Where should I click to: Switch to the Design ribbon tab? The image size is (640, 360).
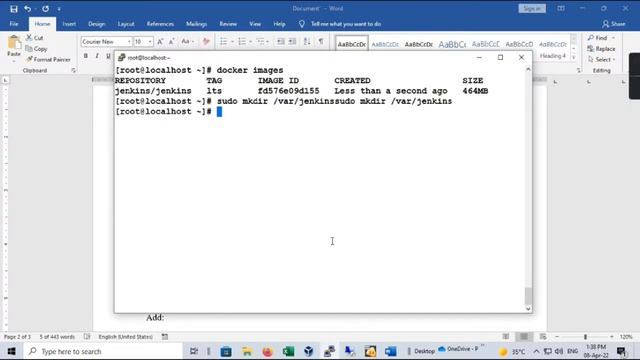click(96, 24)
